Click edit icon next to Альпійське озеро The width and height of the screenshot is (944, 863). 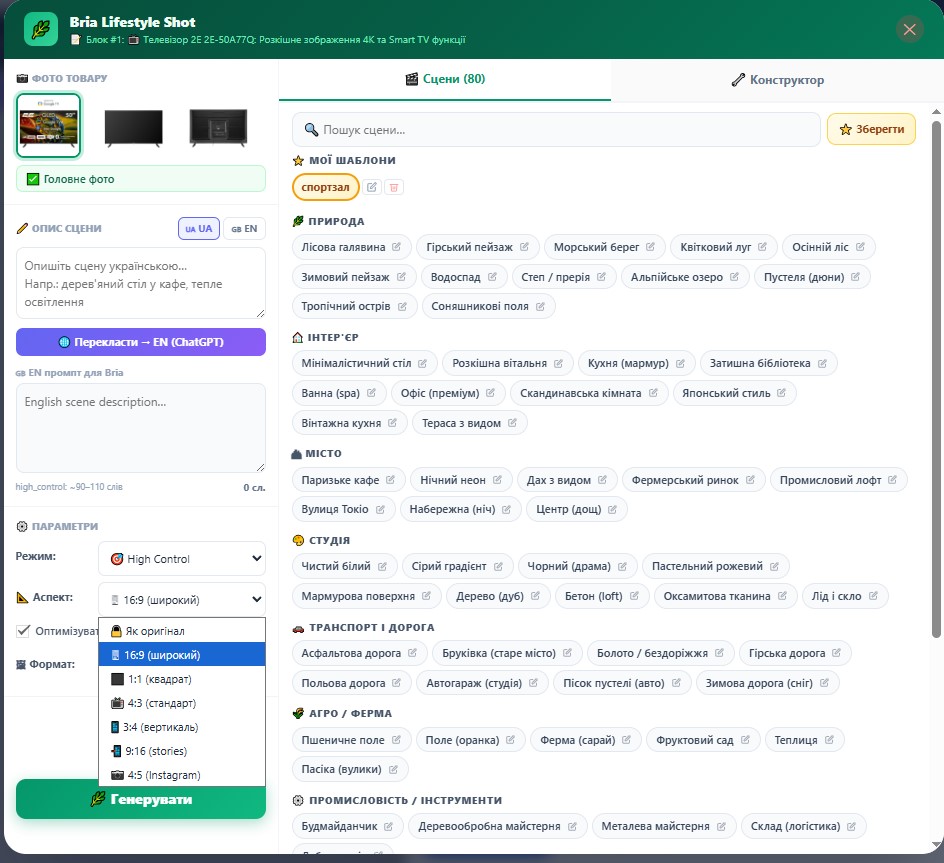coord(734,277)
